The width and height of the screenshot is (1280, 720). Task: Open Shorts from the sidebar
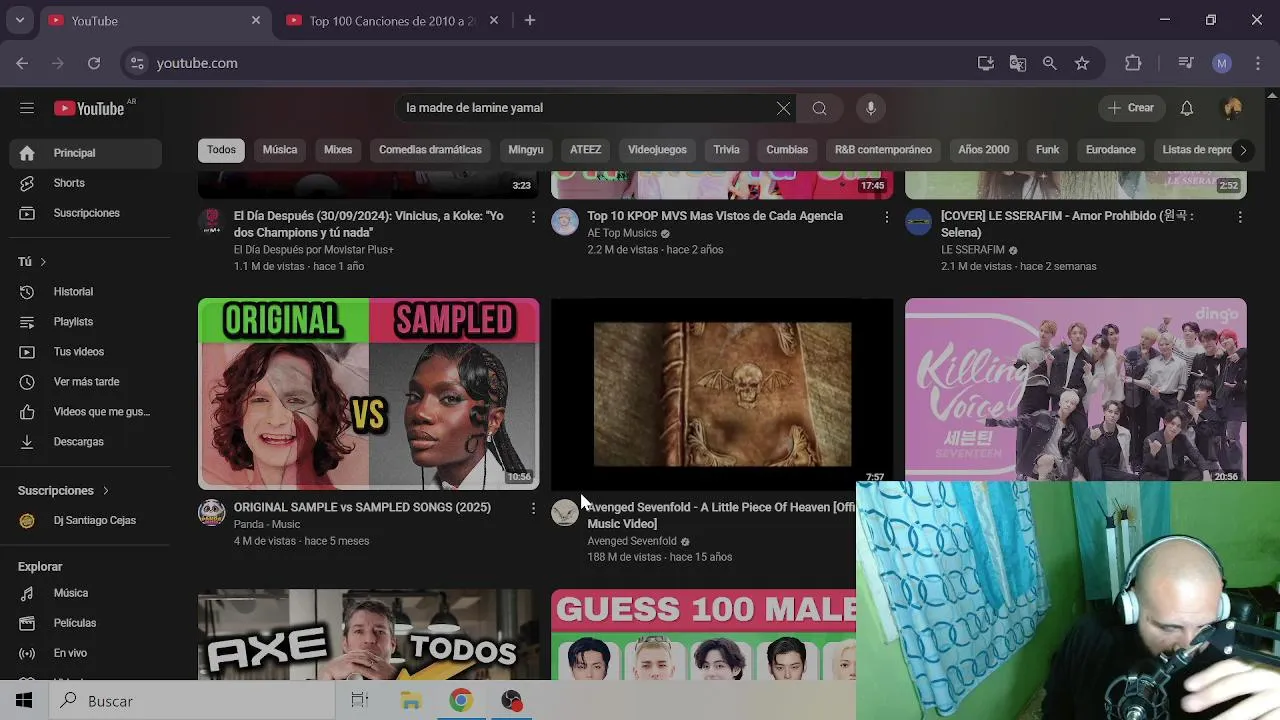[x=86, y=183]
